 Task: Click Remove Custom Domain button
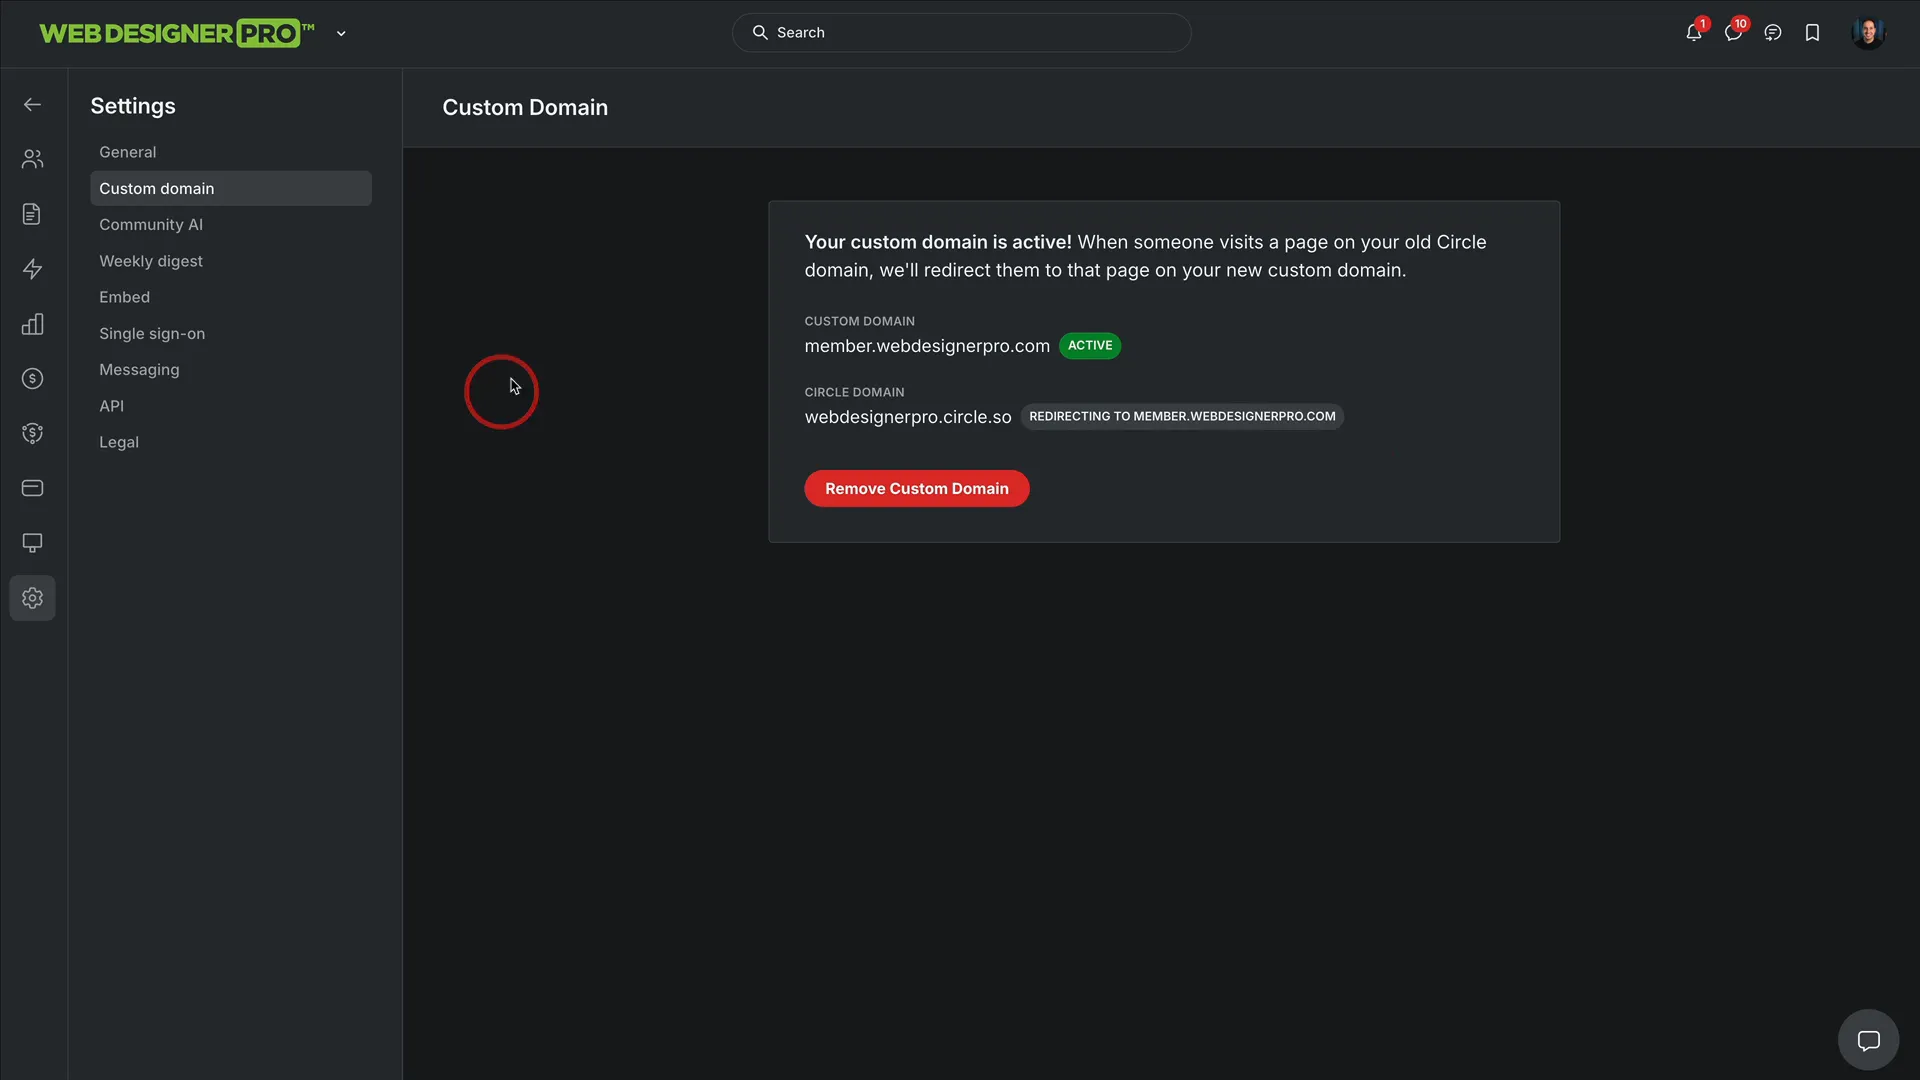pos(916,488)
